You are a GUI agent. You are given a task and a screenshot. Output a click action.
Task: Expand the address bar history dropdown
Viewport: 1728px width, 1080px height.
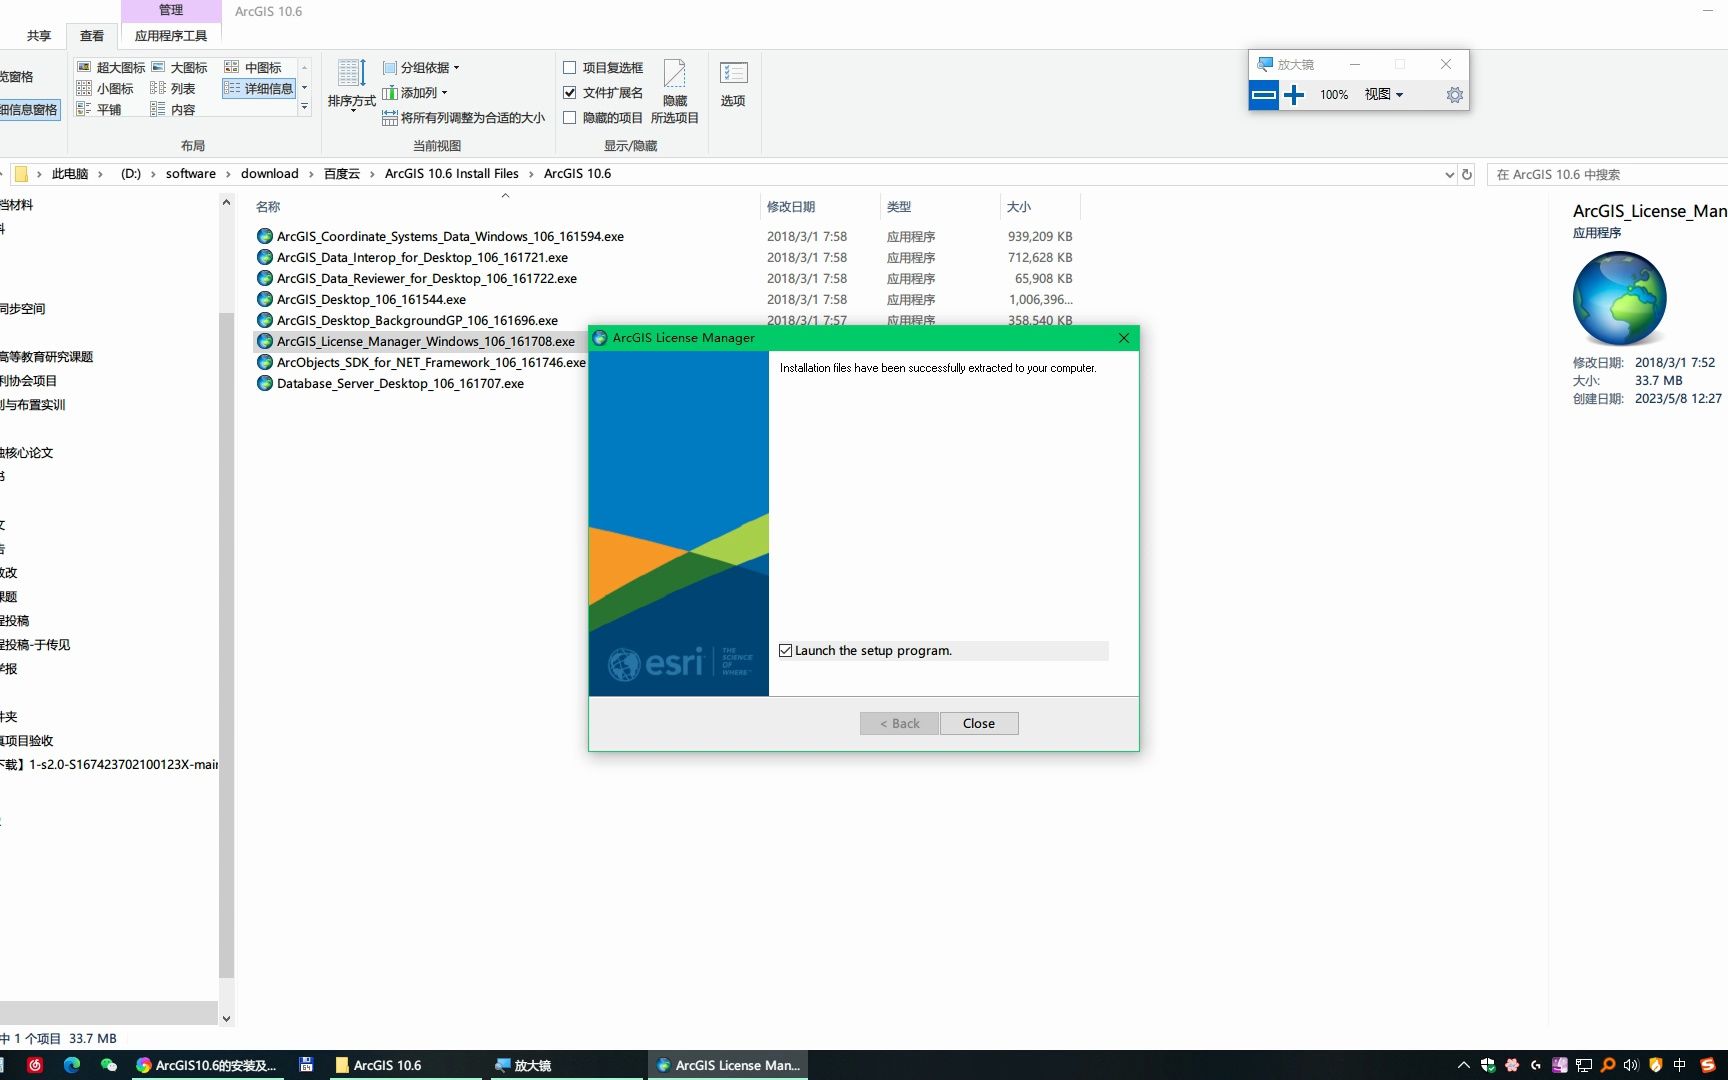pyautogui.click(x=1449, y=174)
